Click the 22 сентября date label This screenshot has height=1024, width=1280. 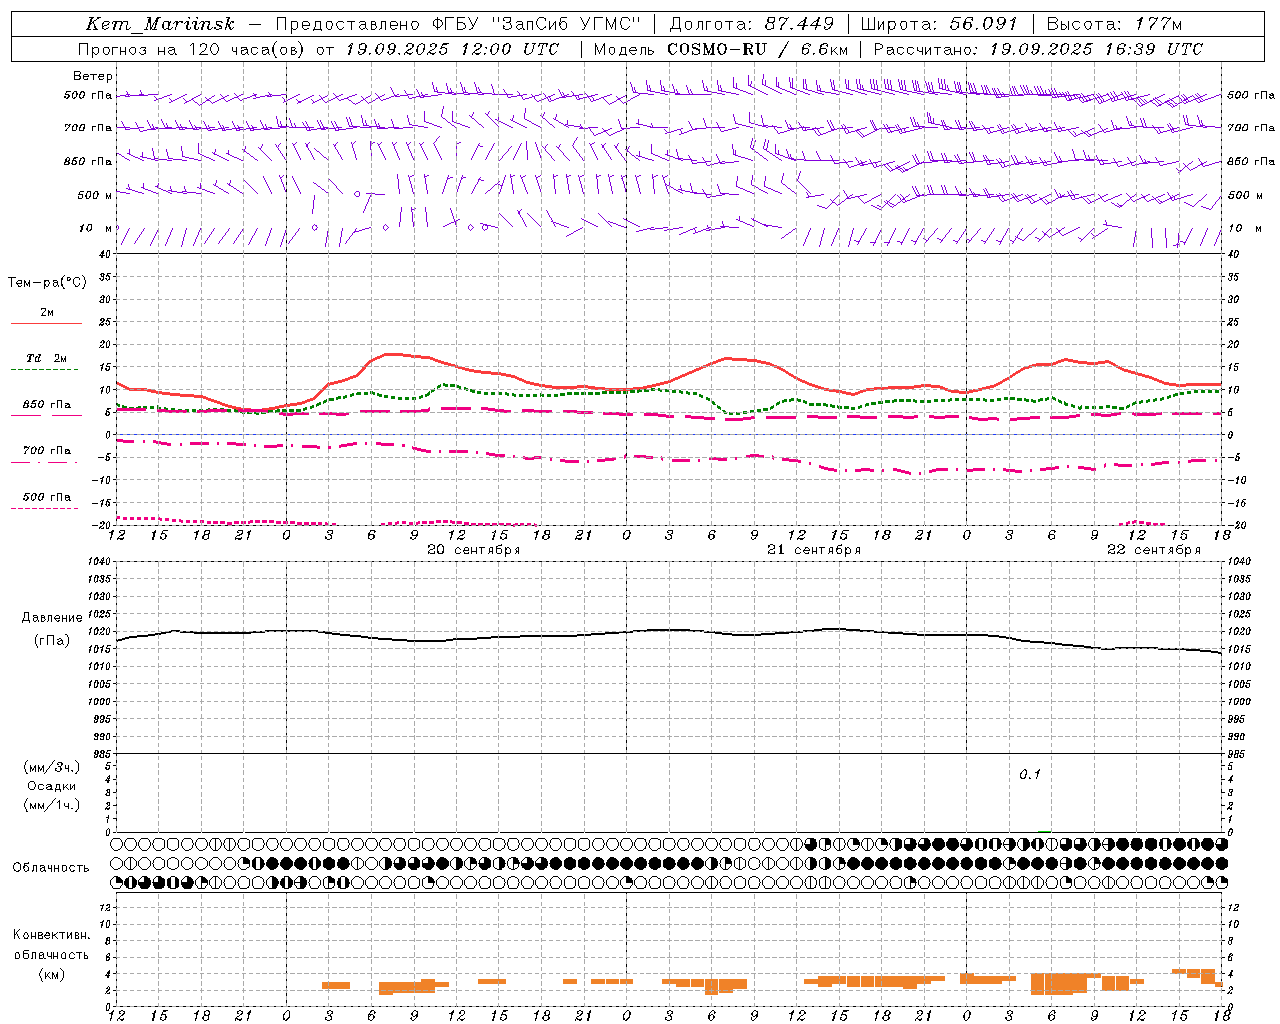[1154, 550]
